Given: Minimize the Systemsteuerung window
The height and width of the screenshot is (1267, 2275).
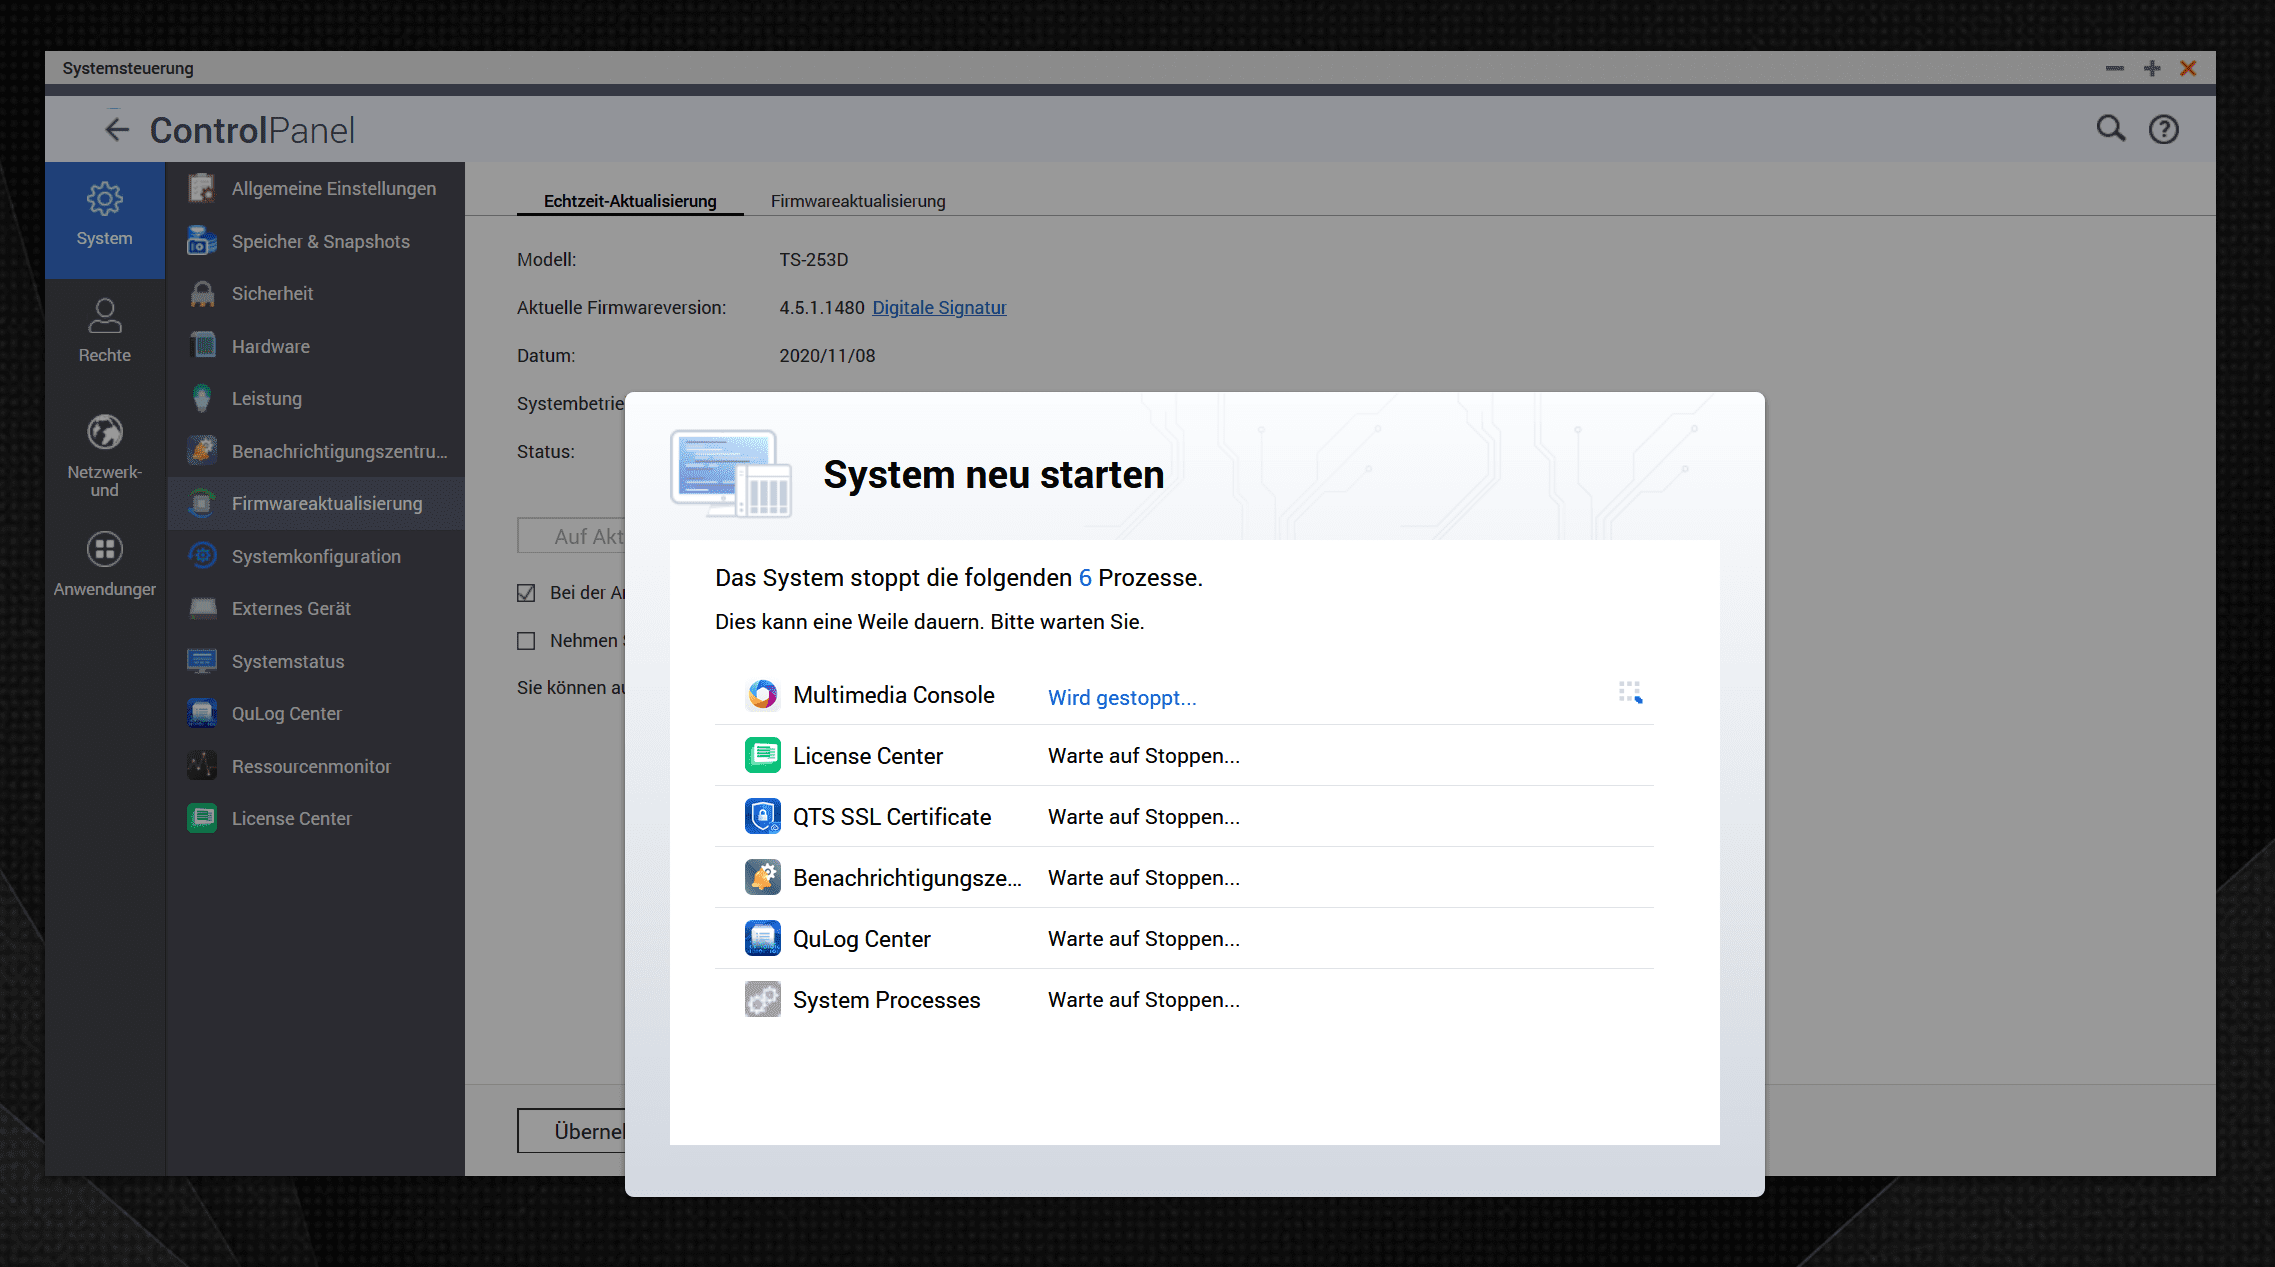Looking at the screenshot, I should coord(2114,68).
